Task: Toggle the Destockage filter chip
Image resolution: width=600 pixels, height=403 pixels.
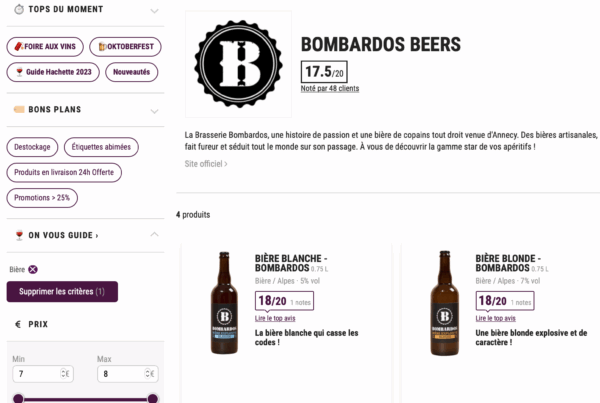Action: [x=32, y=147]
